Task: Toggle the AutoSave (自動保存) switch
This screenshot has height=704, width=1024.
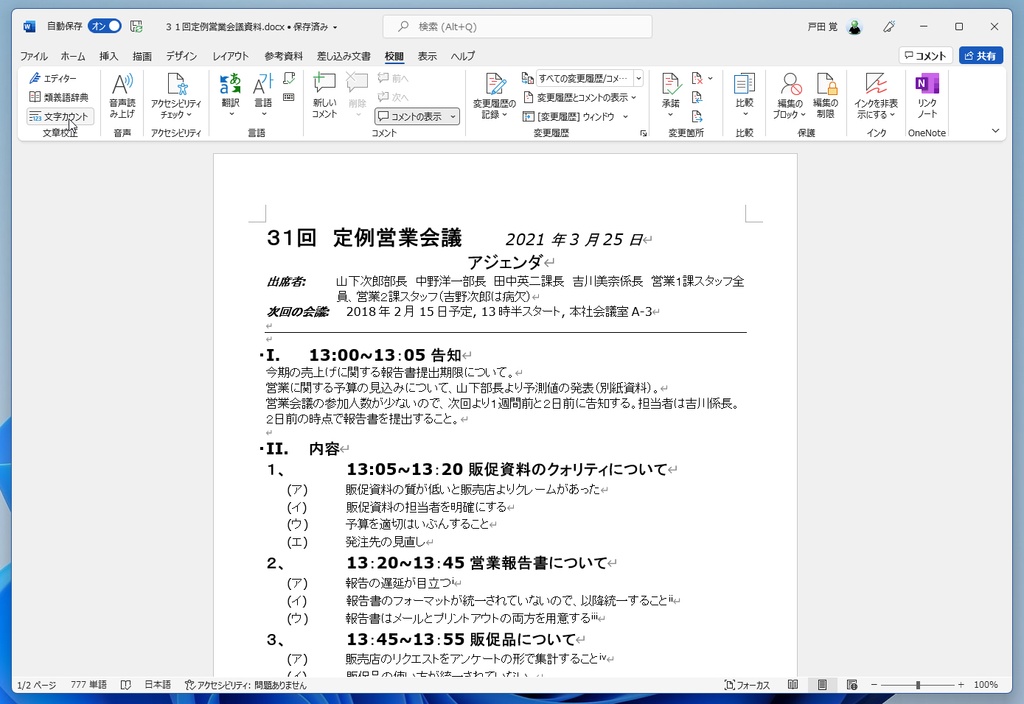Action: 105,26
